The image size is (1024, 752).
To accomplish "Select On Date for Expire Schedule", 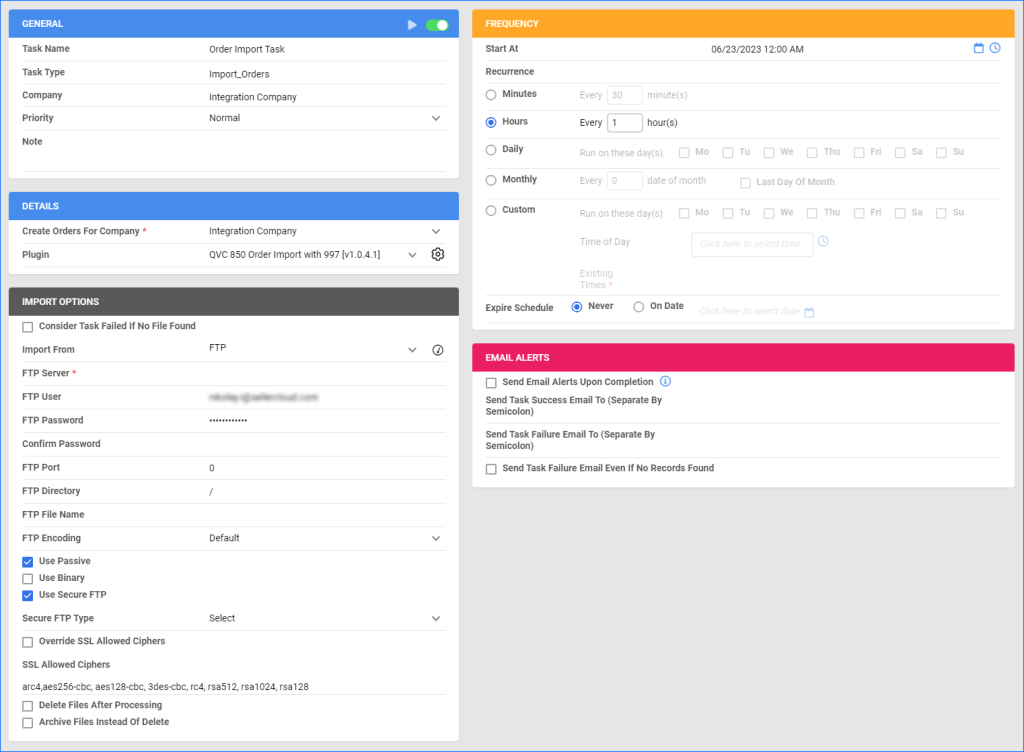I will 639,306.
